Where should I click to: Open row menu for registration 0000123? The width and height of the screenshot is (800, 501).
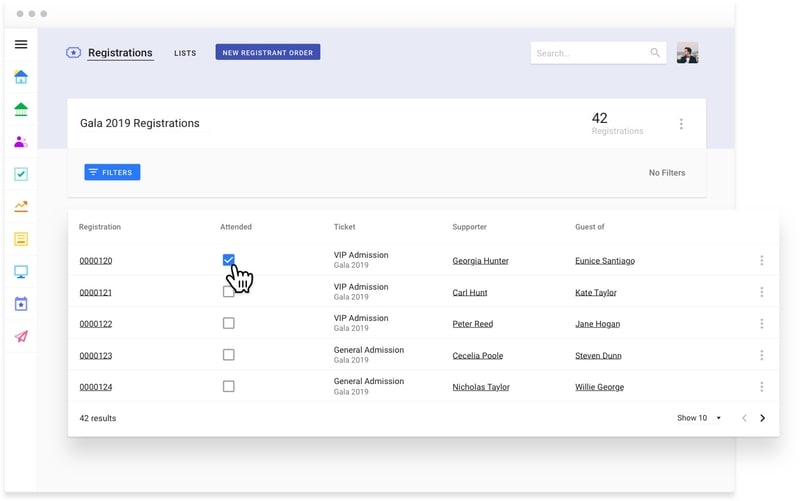tap(762, 355)
